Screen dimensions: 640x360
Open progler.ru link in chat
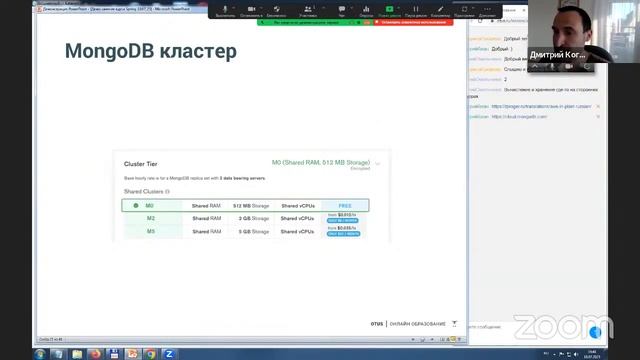coord(541,106)
